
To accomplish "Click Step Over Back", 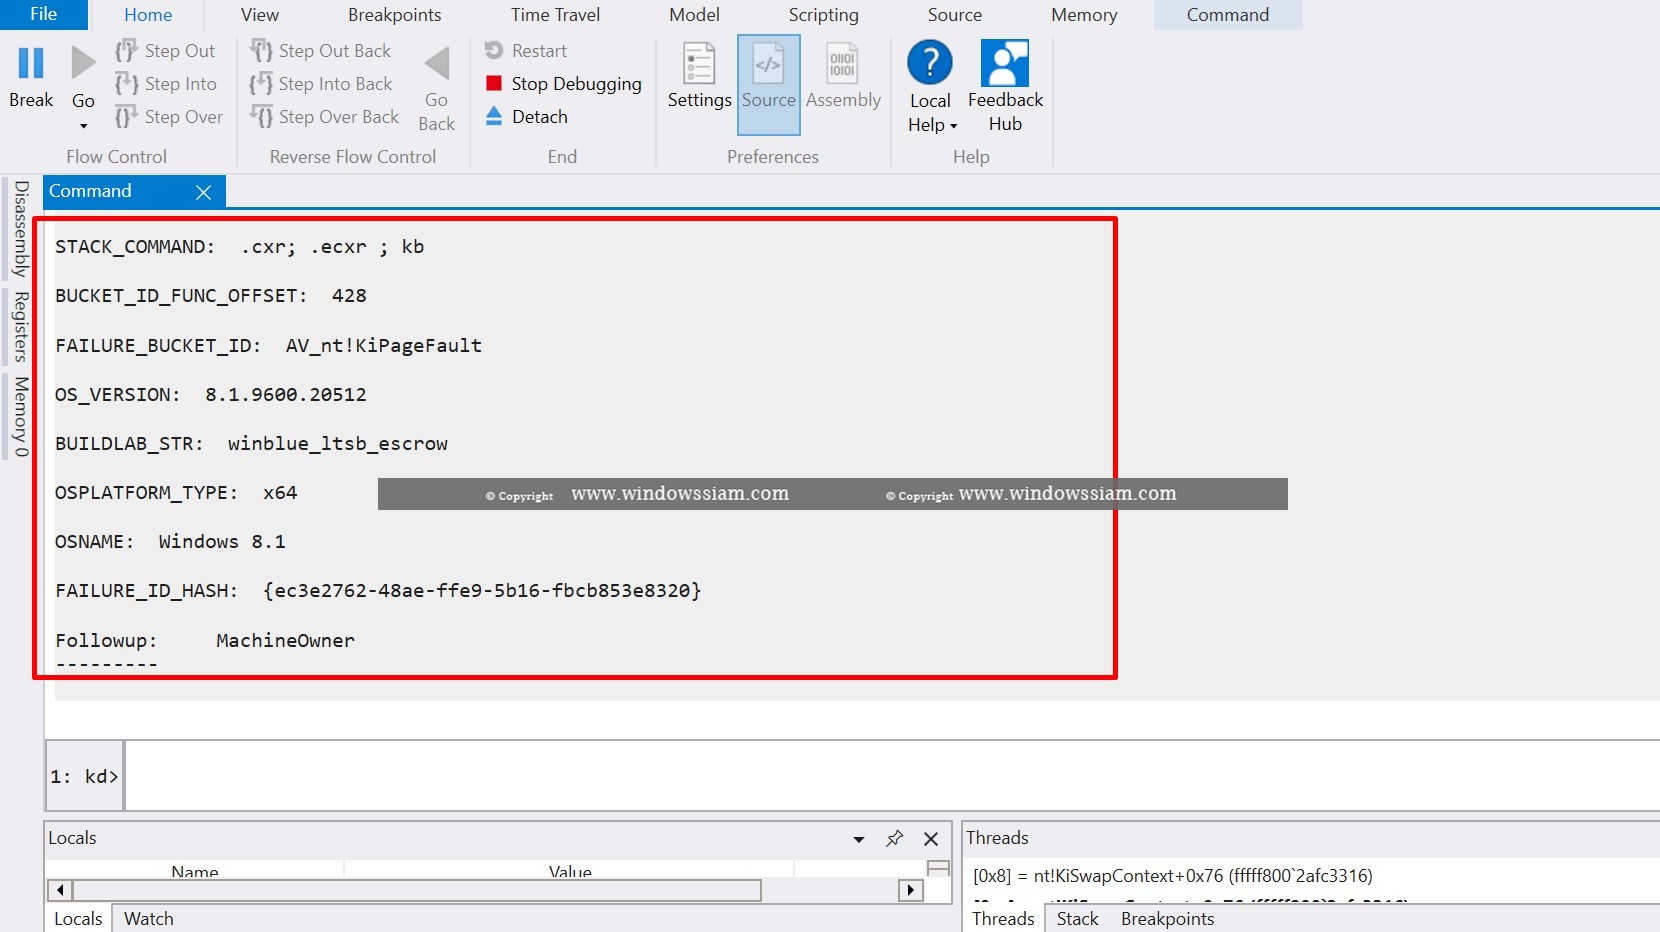I will 325,117.
